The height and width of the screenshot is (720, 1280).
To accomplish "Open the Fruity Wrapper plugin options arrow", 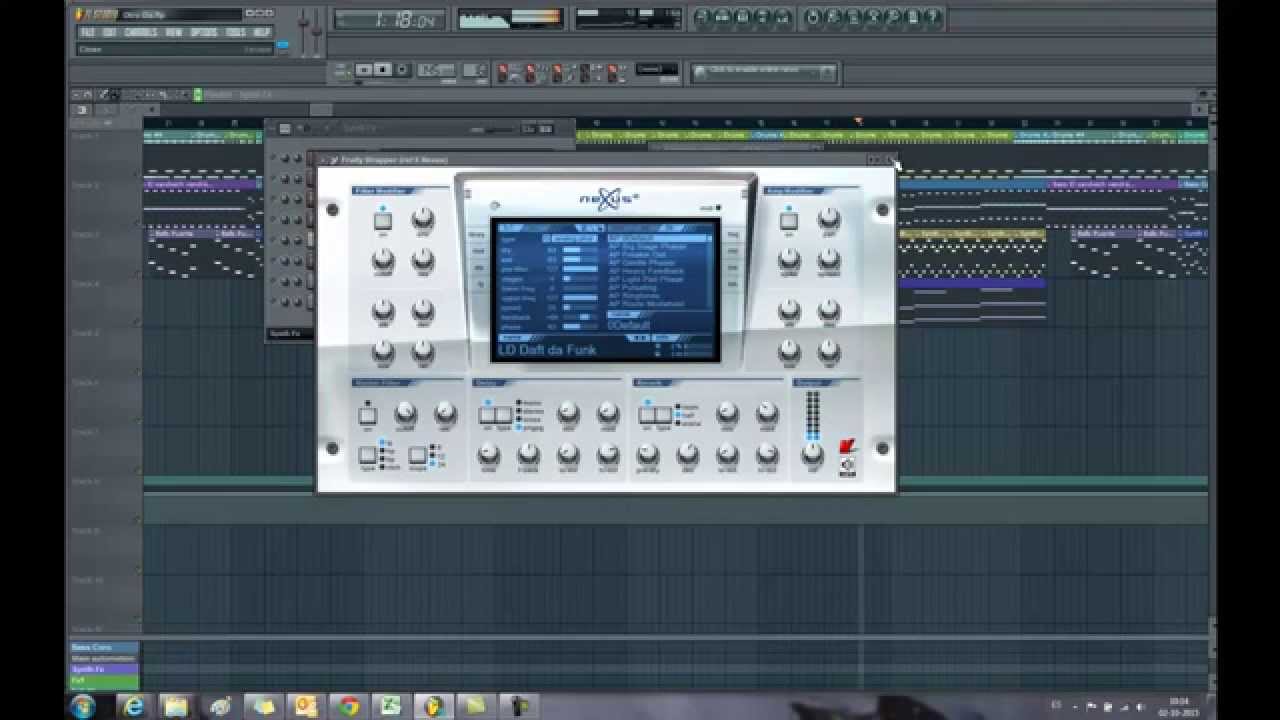I will (325, 159).
